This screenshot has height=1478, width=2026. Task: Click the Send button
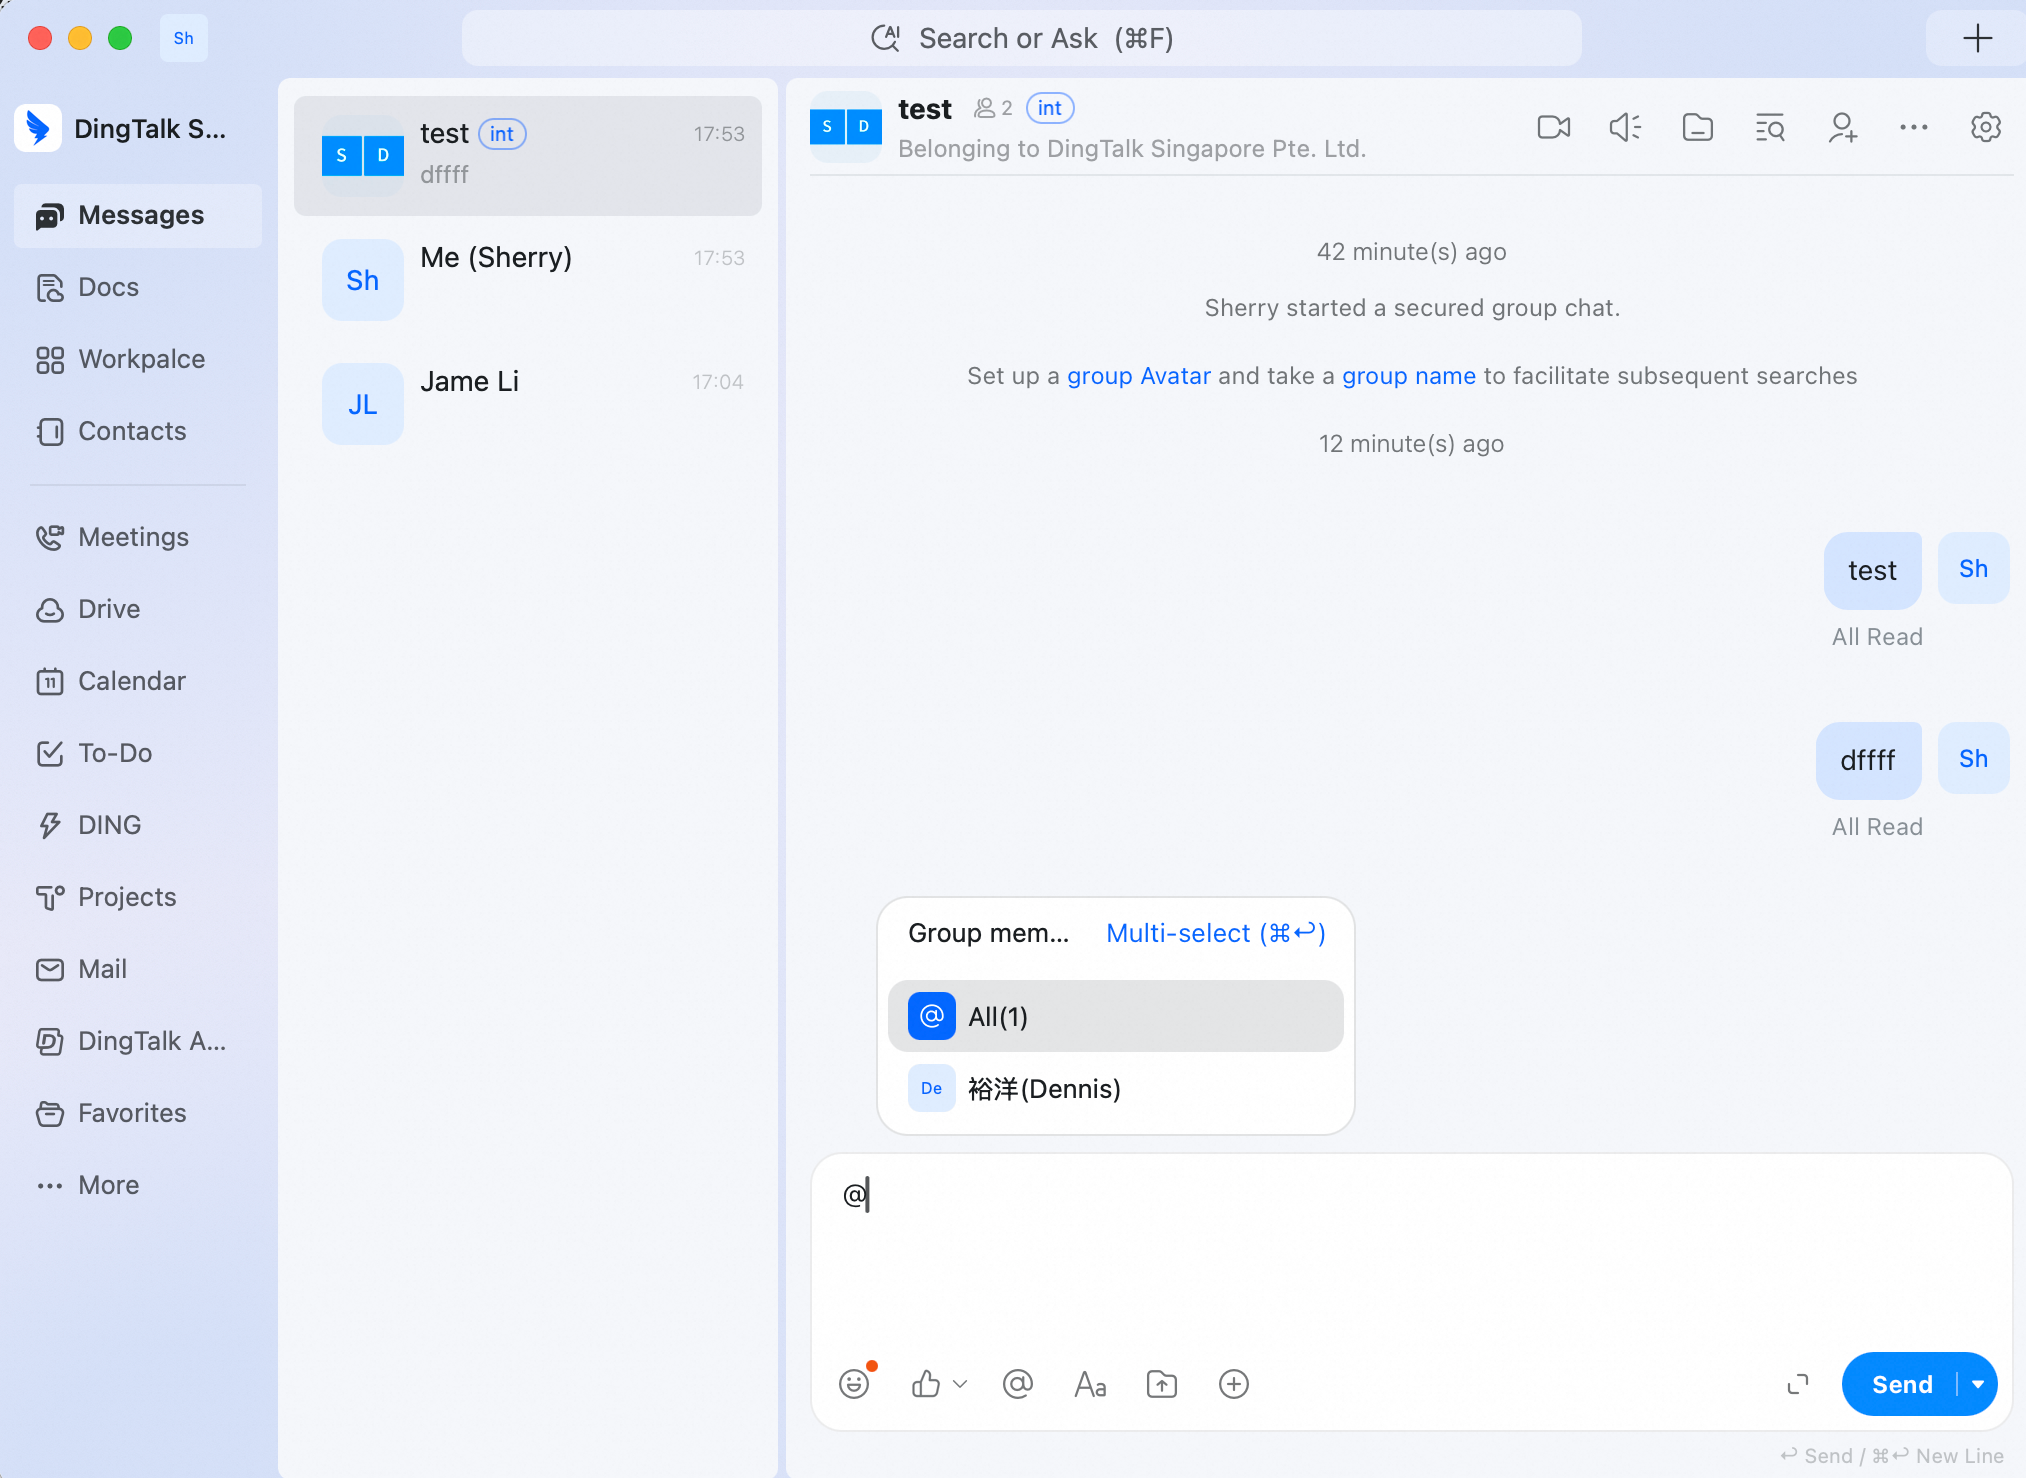1901,1384
